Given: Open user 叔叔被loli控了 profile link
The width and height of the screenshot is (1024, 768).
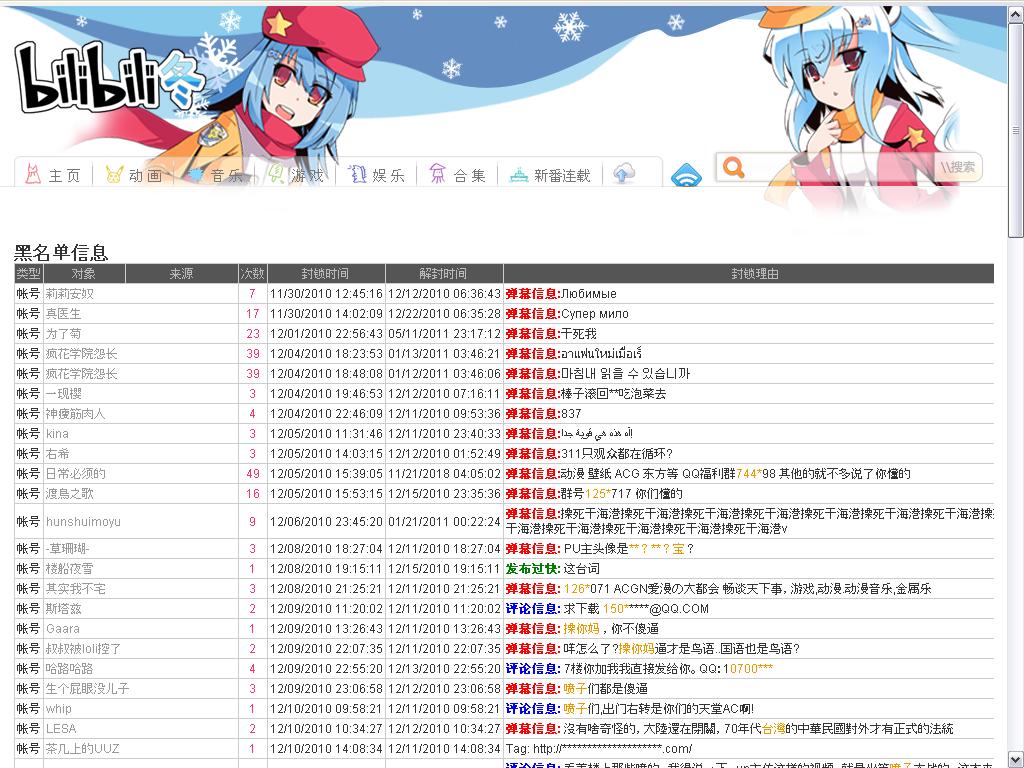Looking at the screenshot, I should pyautogui.click(x=83, y=649).
